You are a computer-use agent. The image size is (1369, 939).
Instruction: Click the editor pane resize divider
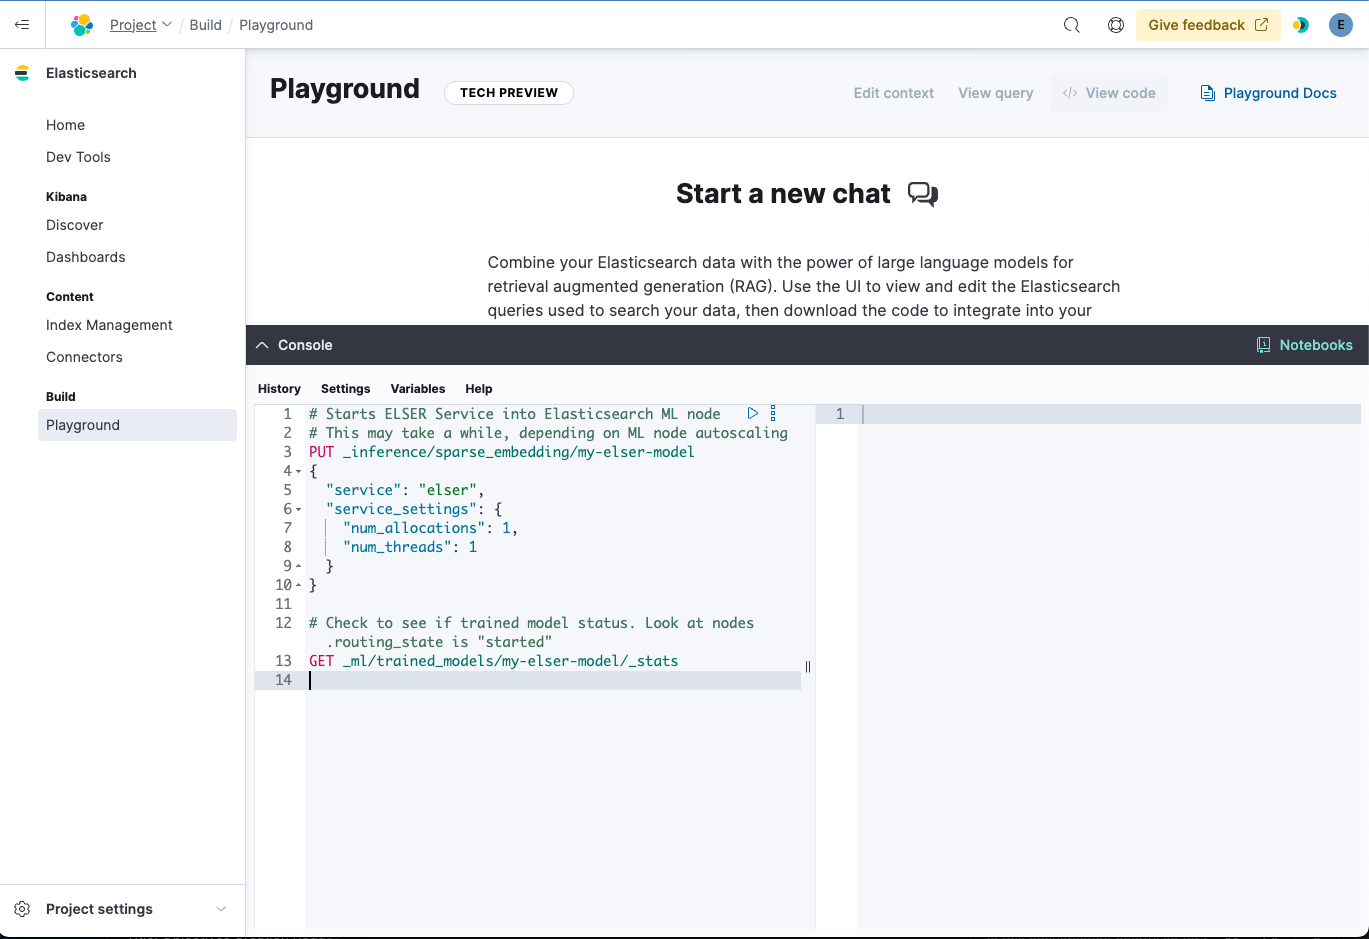click(x=808, y=666)
